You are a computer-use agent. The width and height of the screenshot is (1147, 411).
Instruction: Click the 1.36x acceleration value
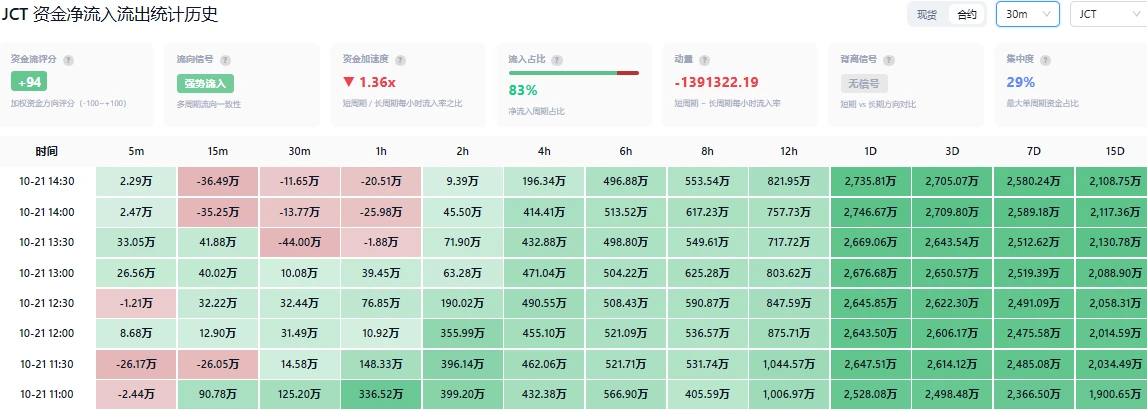click(x=369, y=82)
